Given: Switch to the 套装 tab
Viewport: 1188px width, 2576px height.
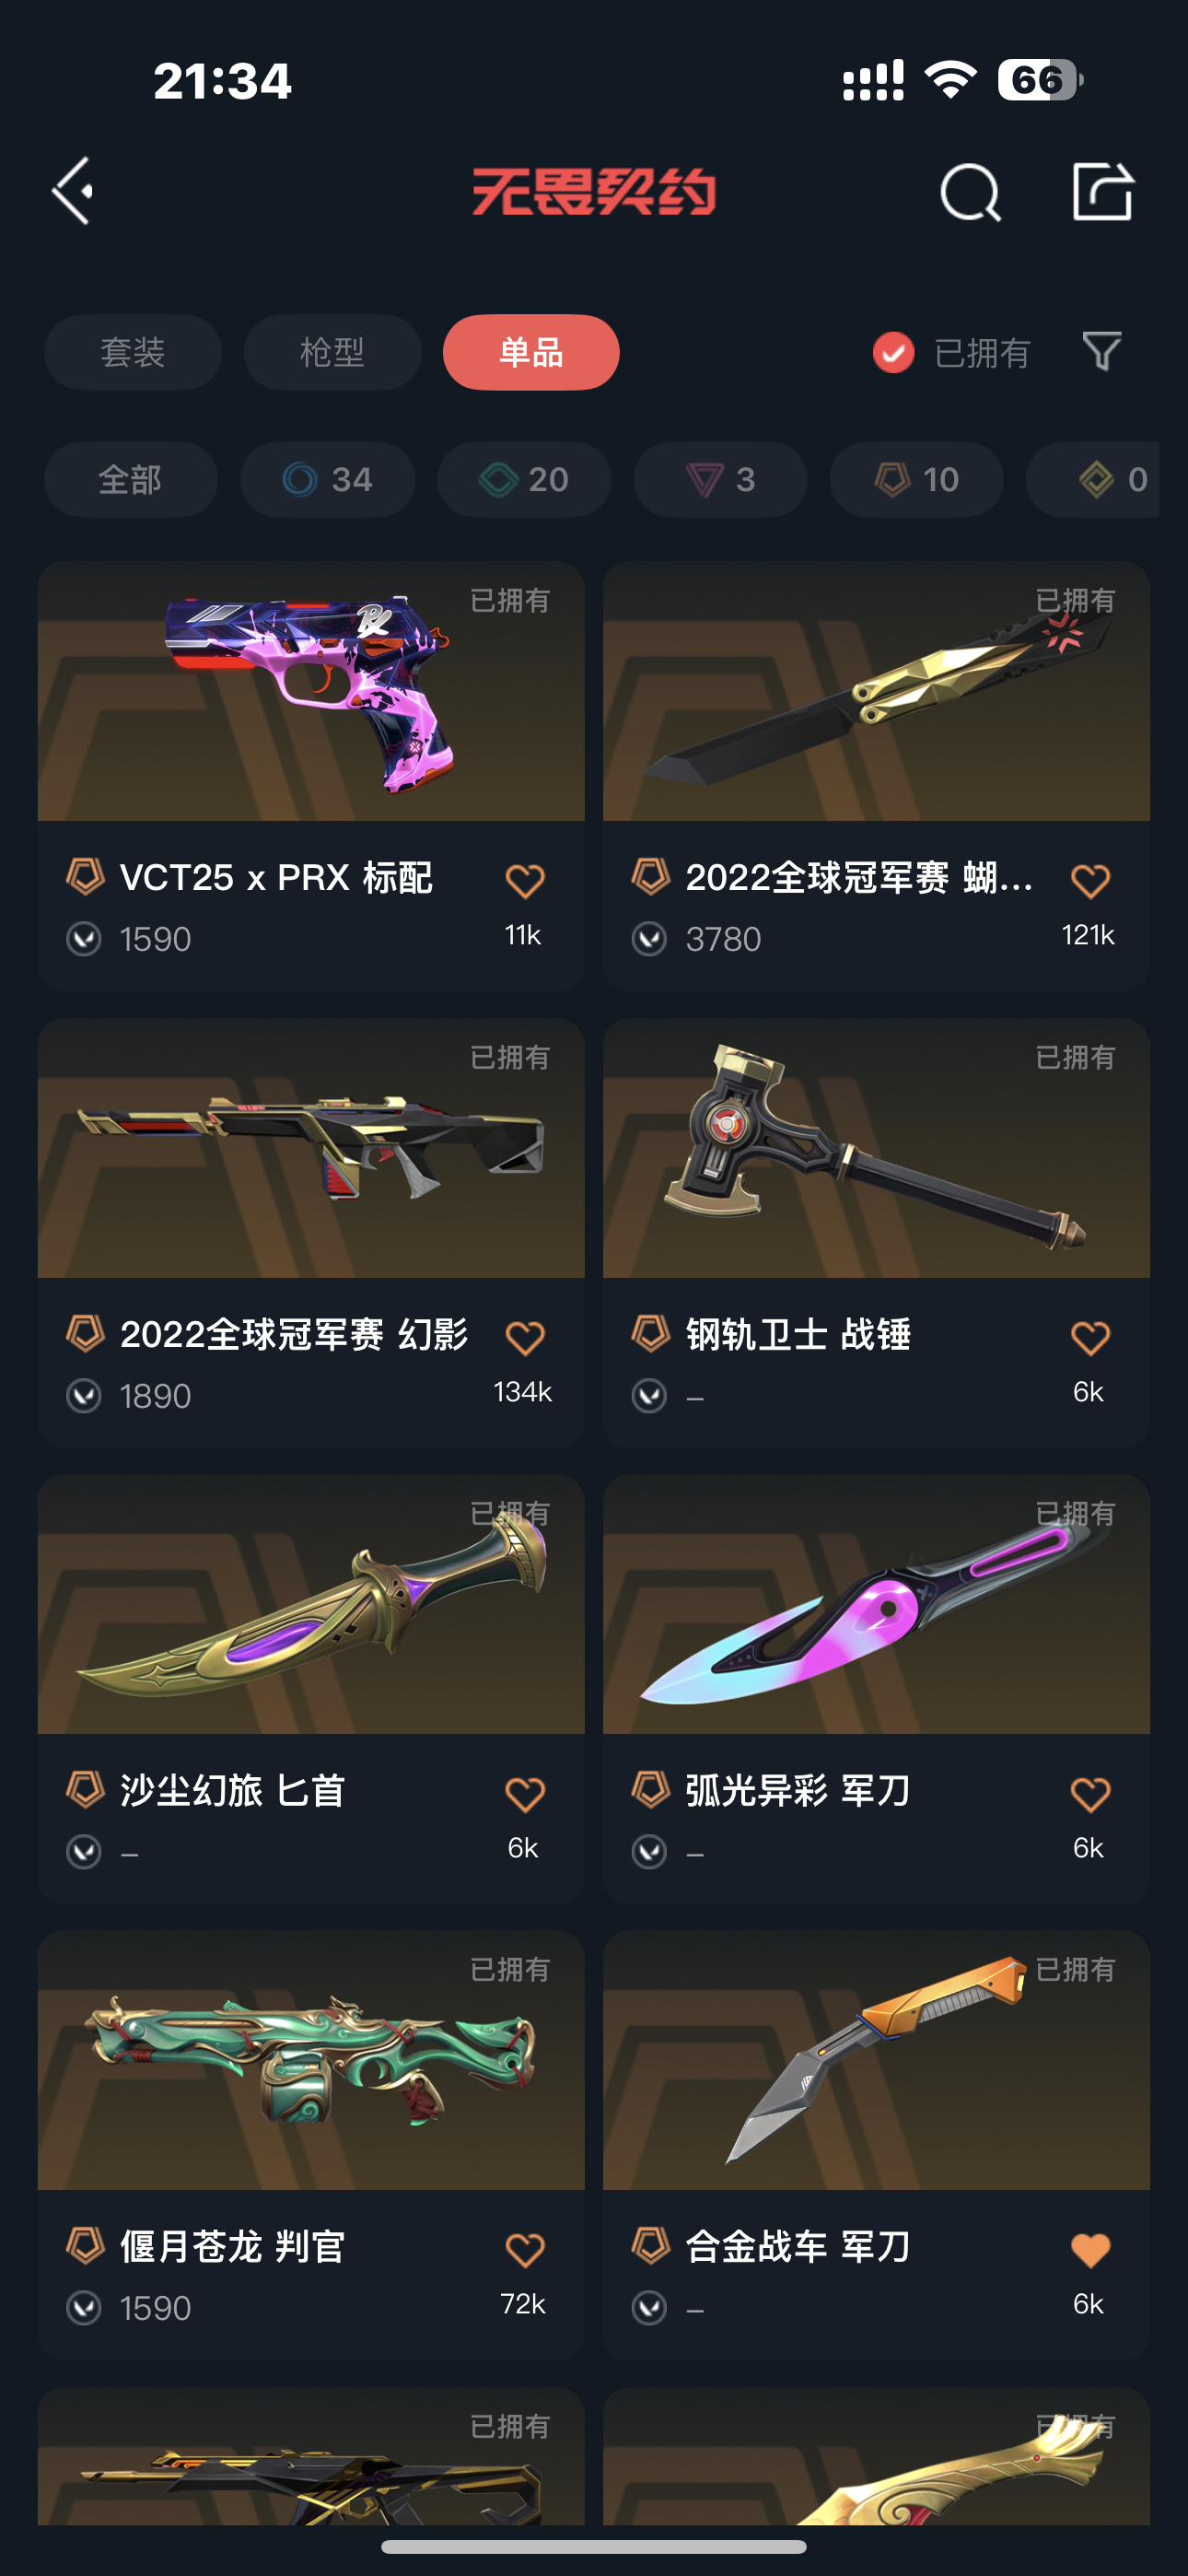Looking at the screenshot, I should (x=133, y=352).
